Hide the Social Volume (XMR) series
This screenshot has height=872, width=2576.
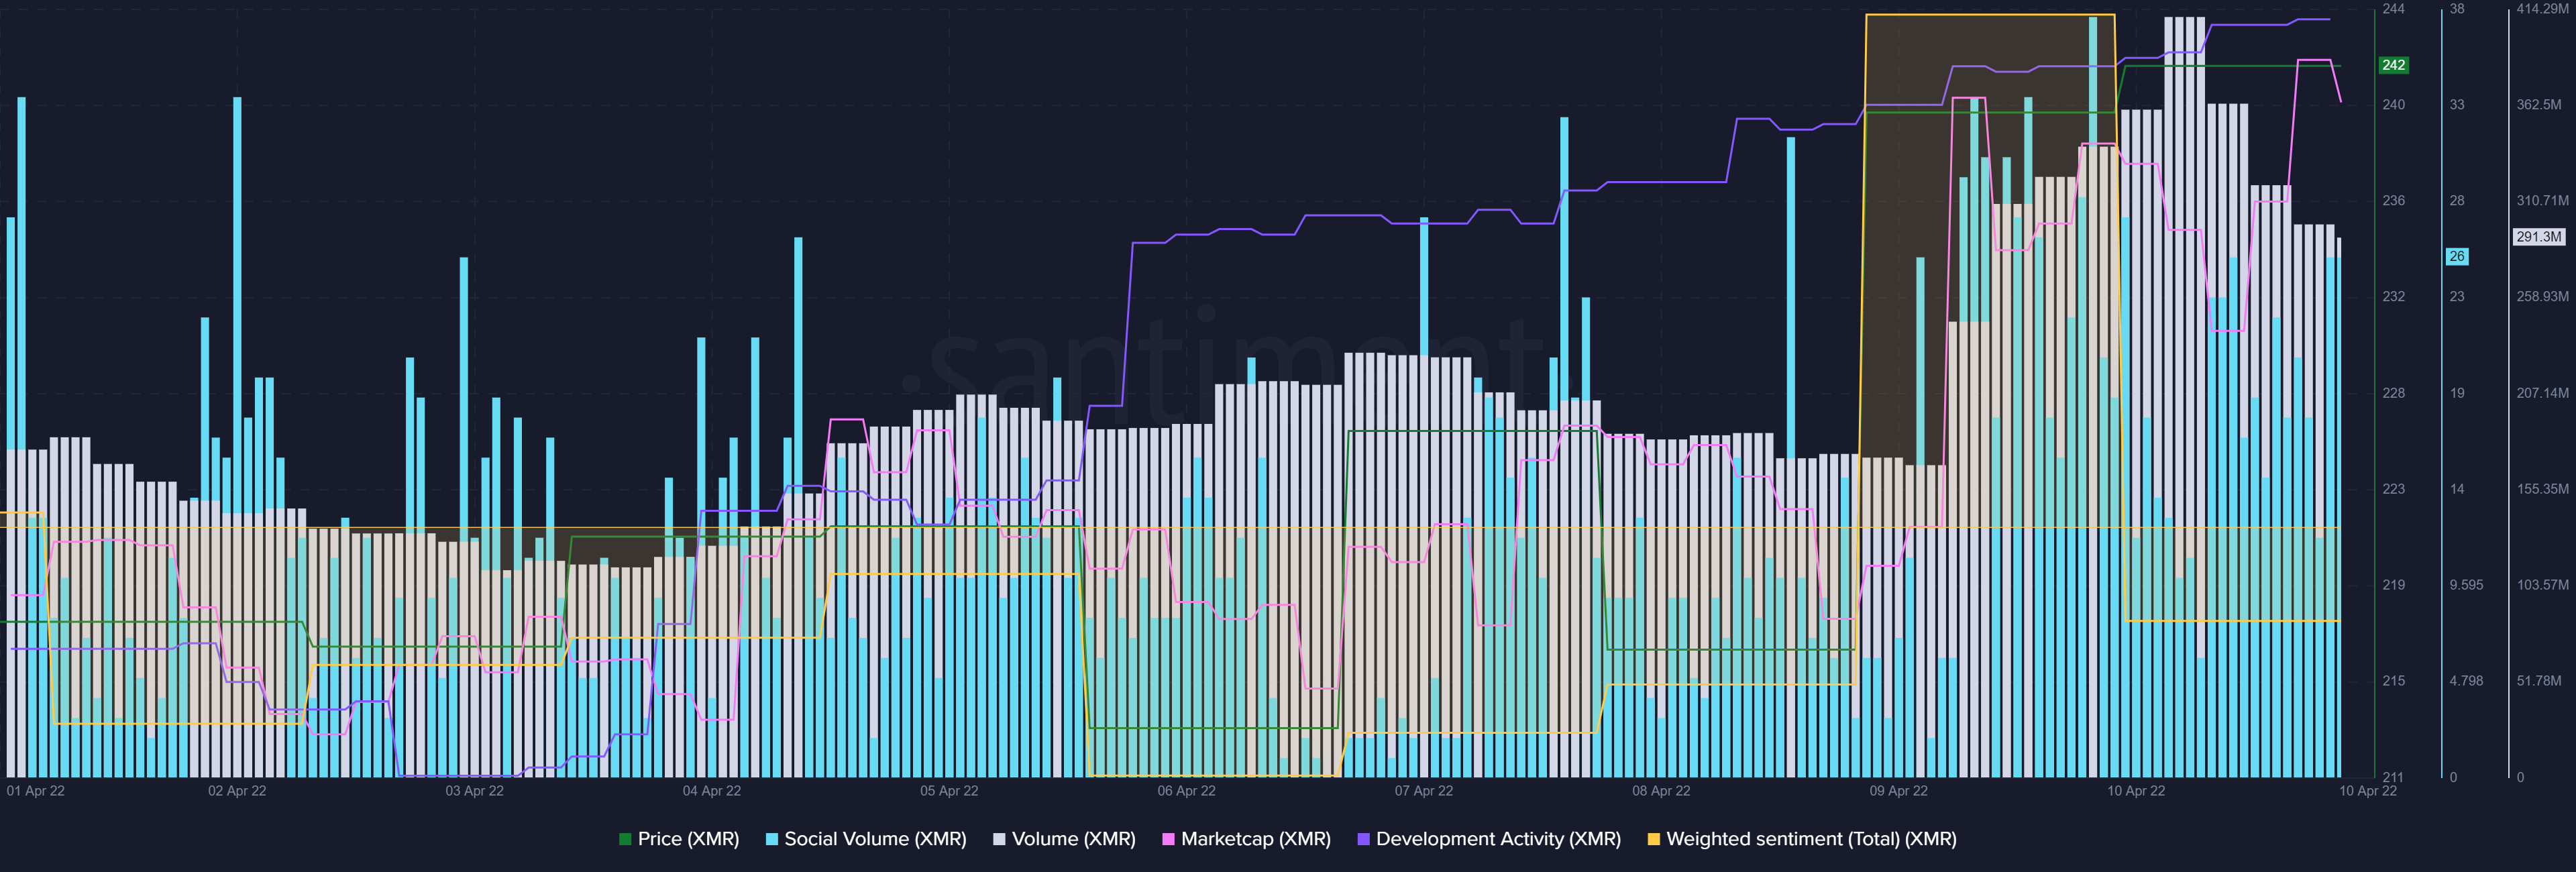tap(876, 839)
